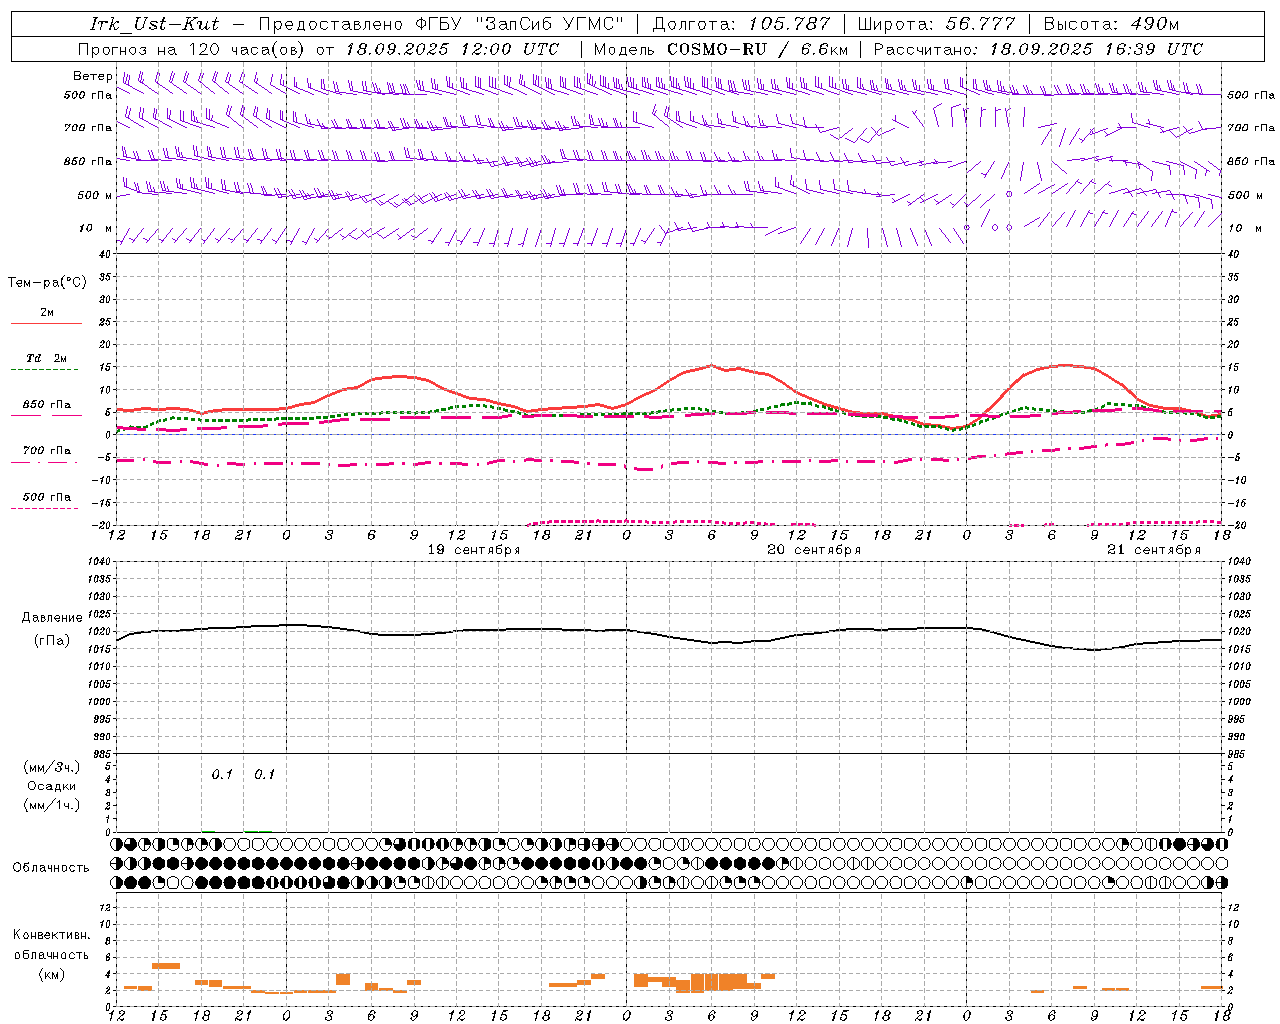
Task: Click the Облачность cloud cover label
Action: tap(51, 868)
